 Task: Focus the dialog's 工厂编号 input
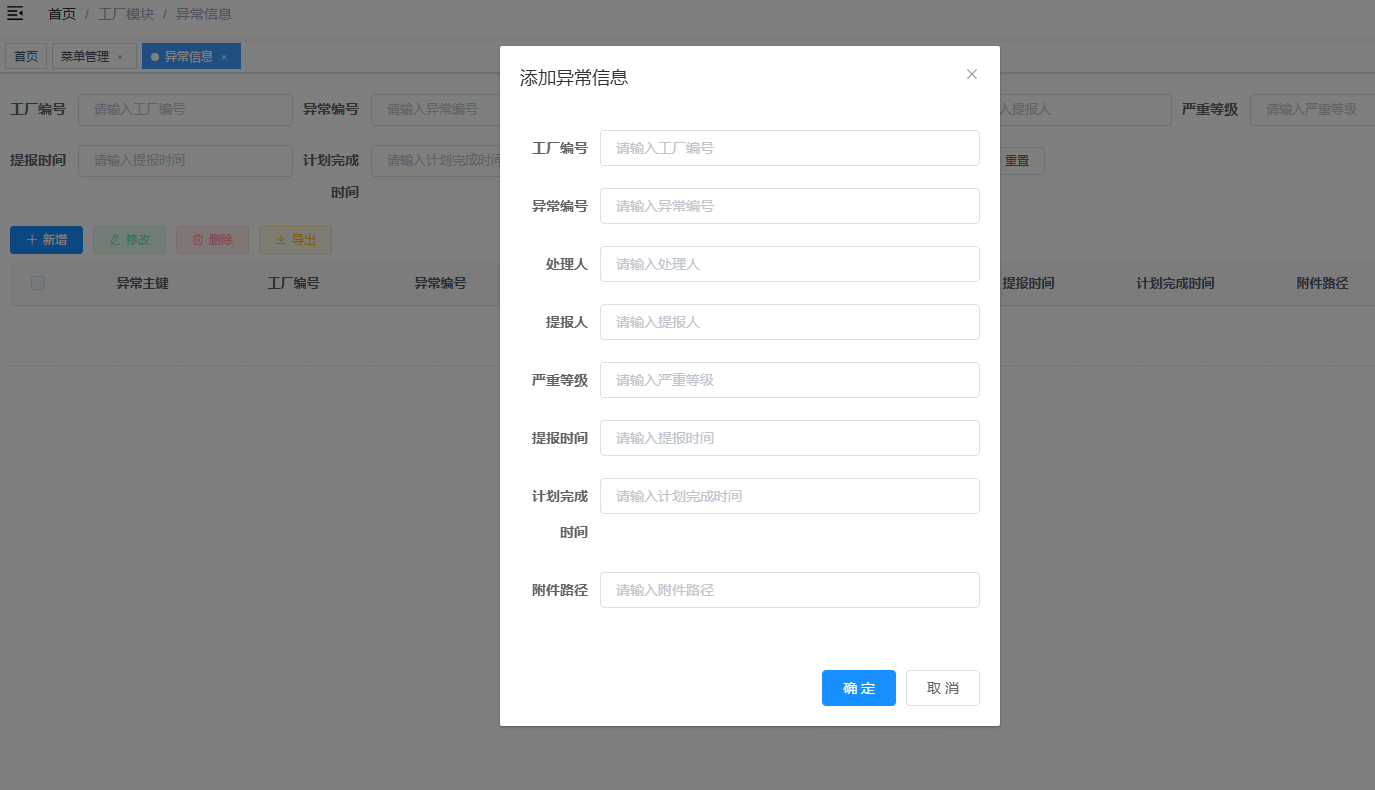790,148
